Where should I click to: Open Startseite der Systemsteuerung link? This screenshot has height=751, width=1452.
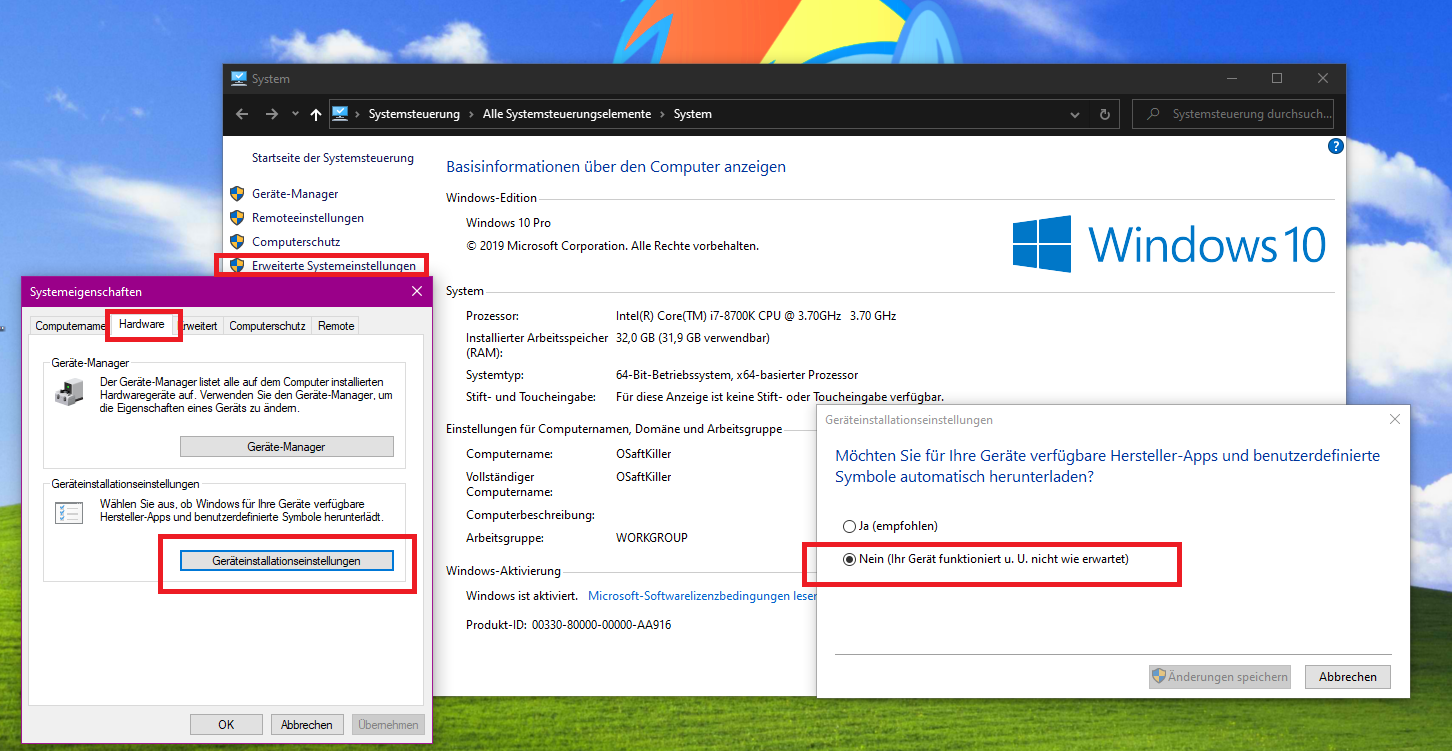[x=332, y=158]
